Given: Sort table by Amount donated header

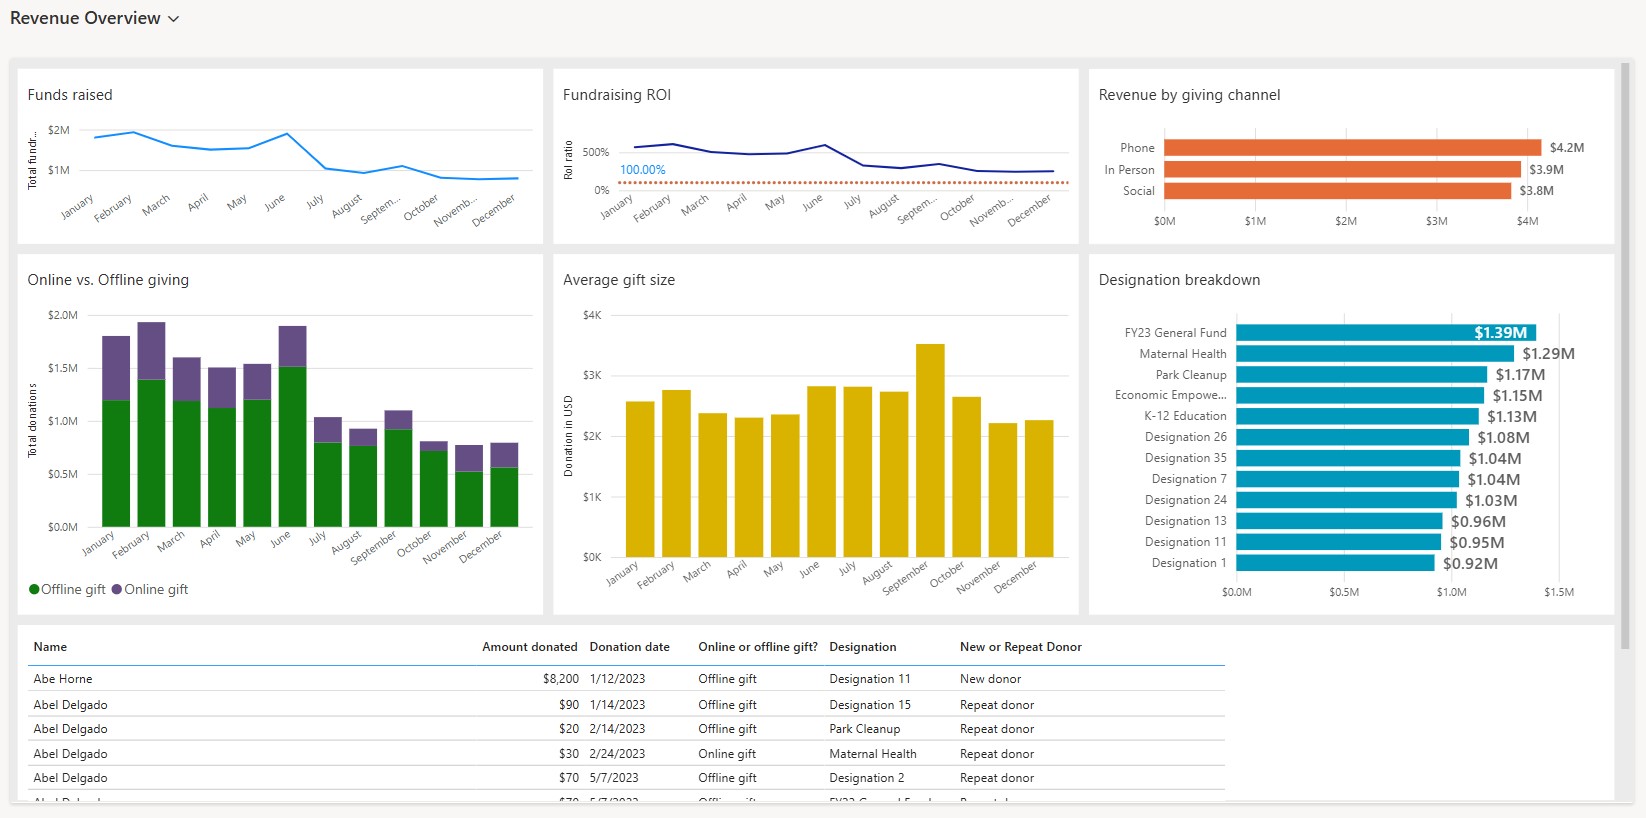Looking at the screenshot, I should click(529, 647).
